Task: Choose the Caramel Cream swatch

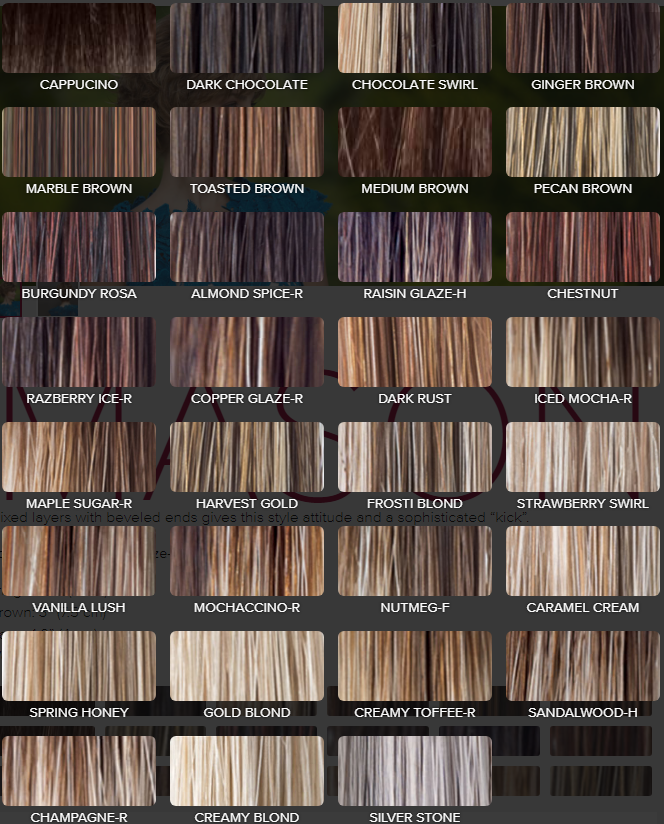Action: (x=583, y=561)
